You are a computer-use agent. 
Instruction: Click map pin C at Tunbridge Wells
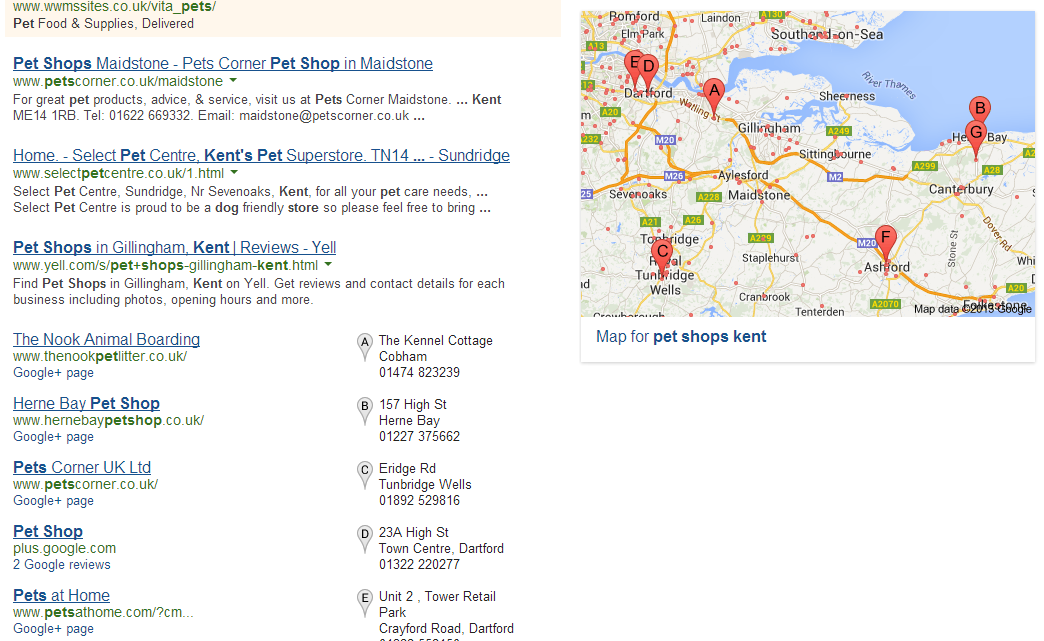click(661, 253)
